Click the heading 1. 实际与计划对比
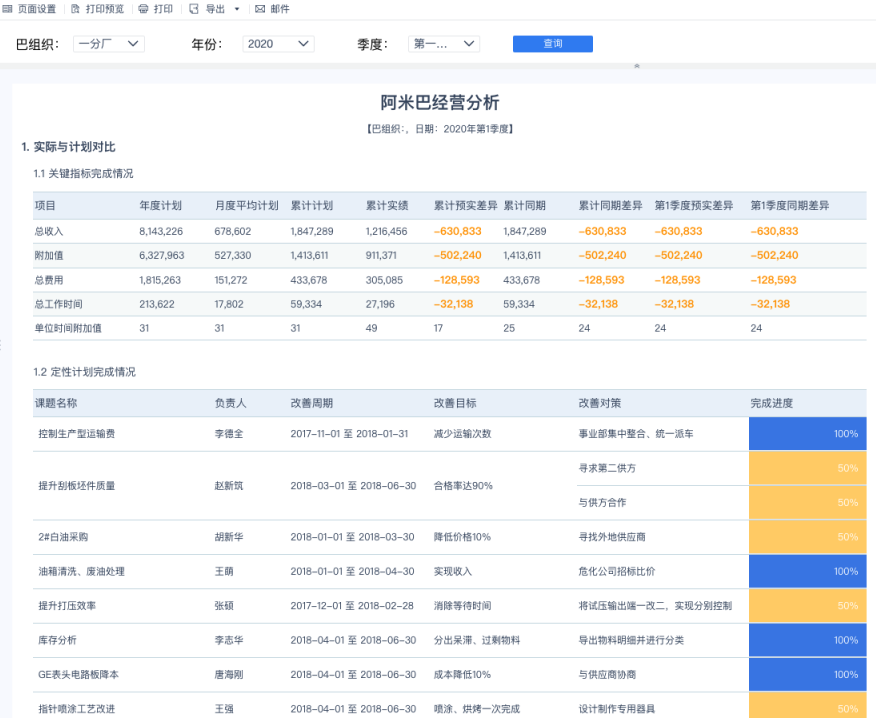Image resolution: width=876 pixels, height=718 pixels. click(x=68, y=147)
